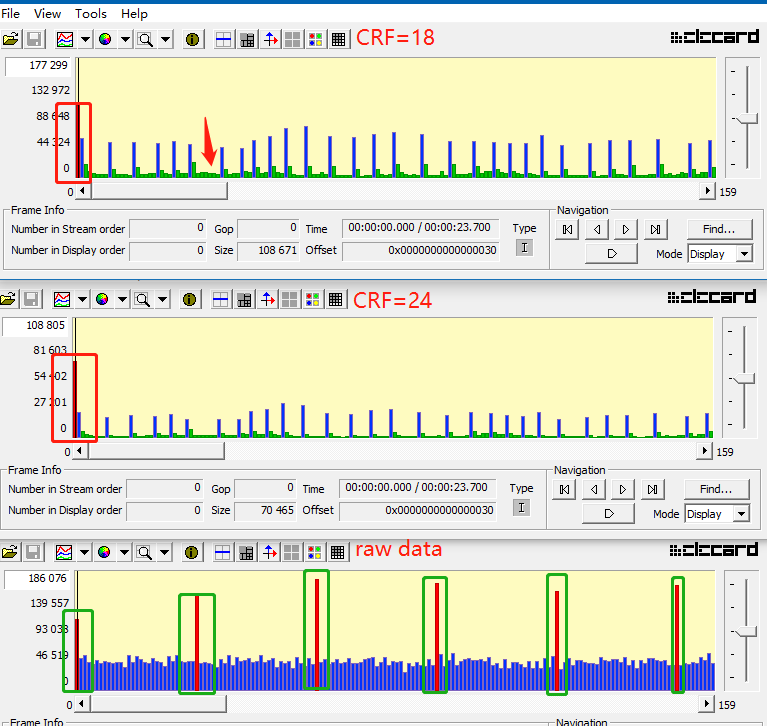
Task: Click colored squares icon in CRF=24 toolbar
Action: (313, 299)
